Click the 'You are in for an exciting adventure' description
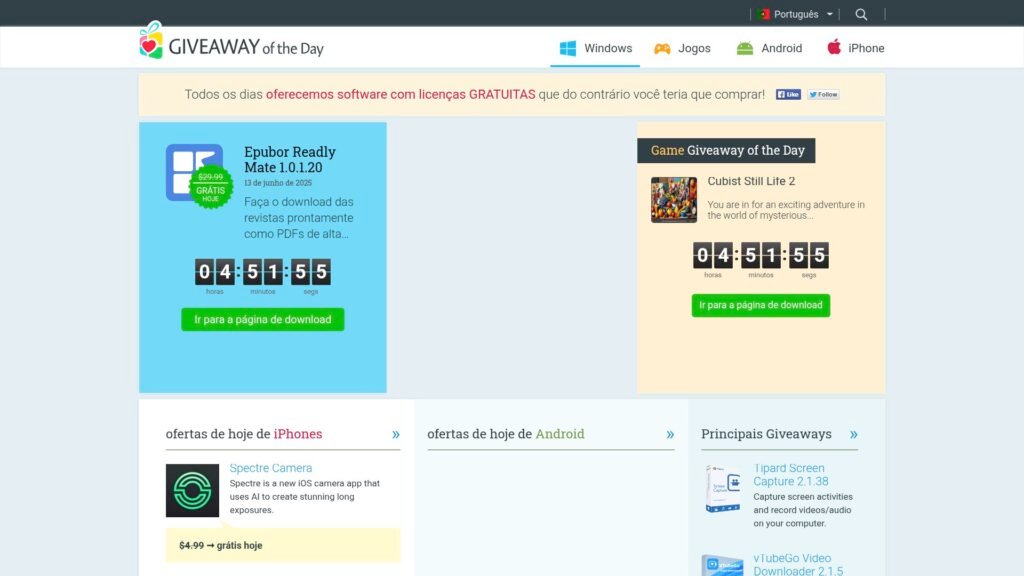The image size is (1024, 576). click(x=786, y=210)
